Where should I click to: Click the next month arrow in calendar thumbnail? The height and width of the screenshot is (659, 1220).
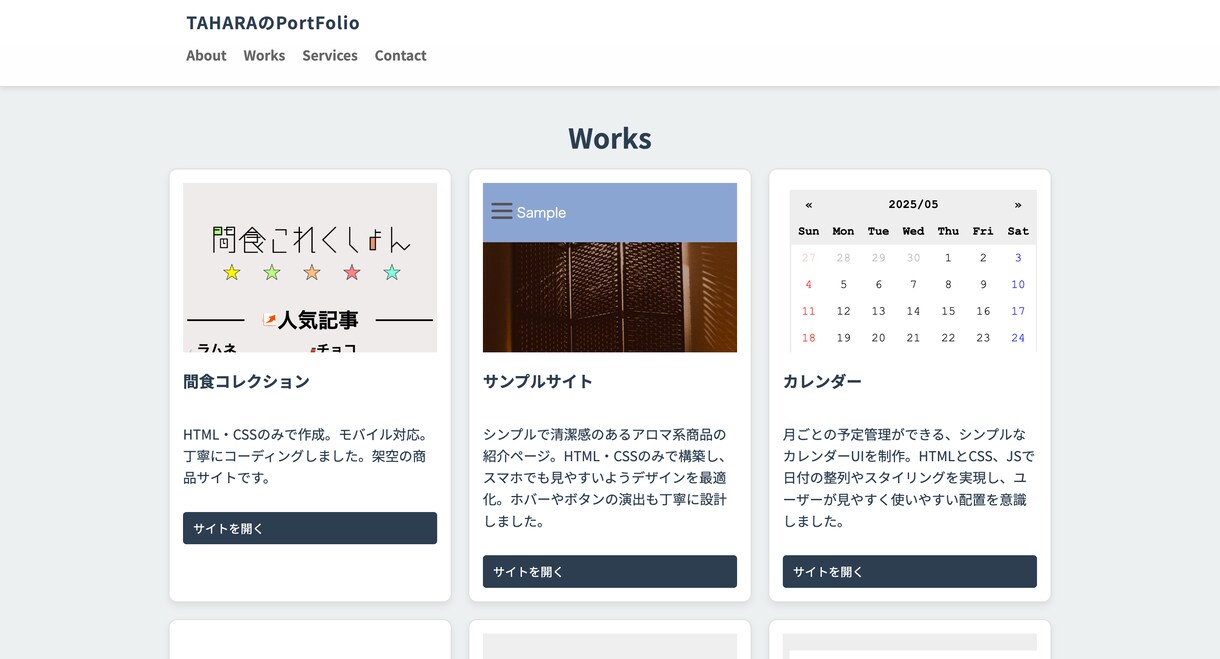click(1018, 204)
